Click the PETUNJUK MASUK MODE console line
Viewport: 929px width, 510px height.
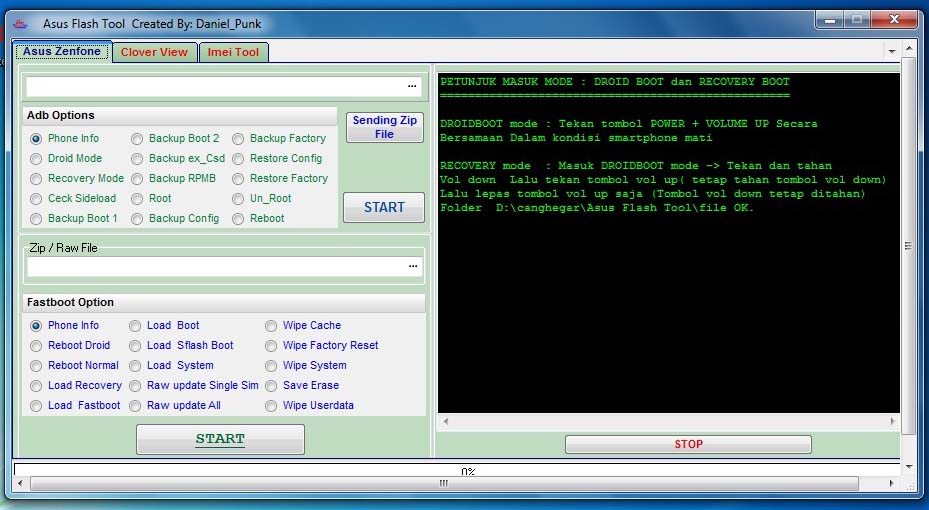tap(615, 82)
